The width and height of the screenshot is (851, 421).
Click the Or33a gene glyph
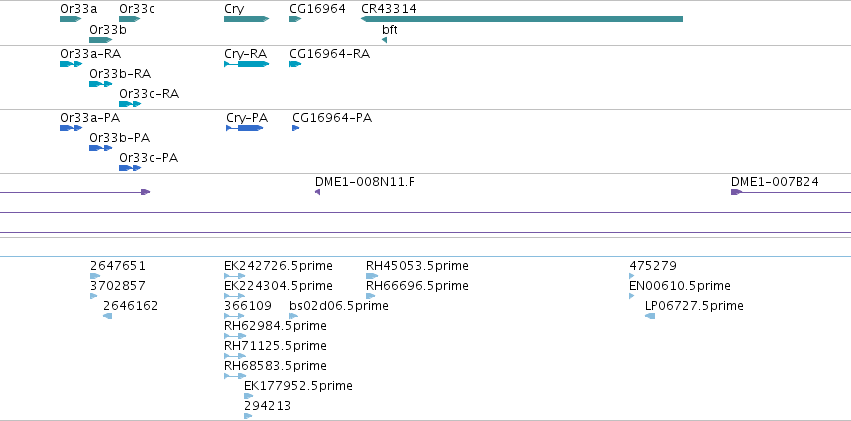pos(71,19)
